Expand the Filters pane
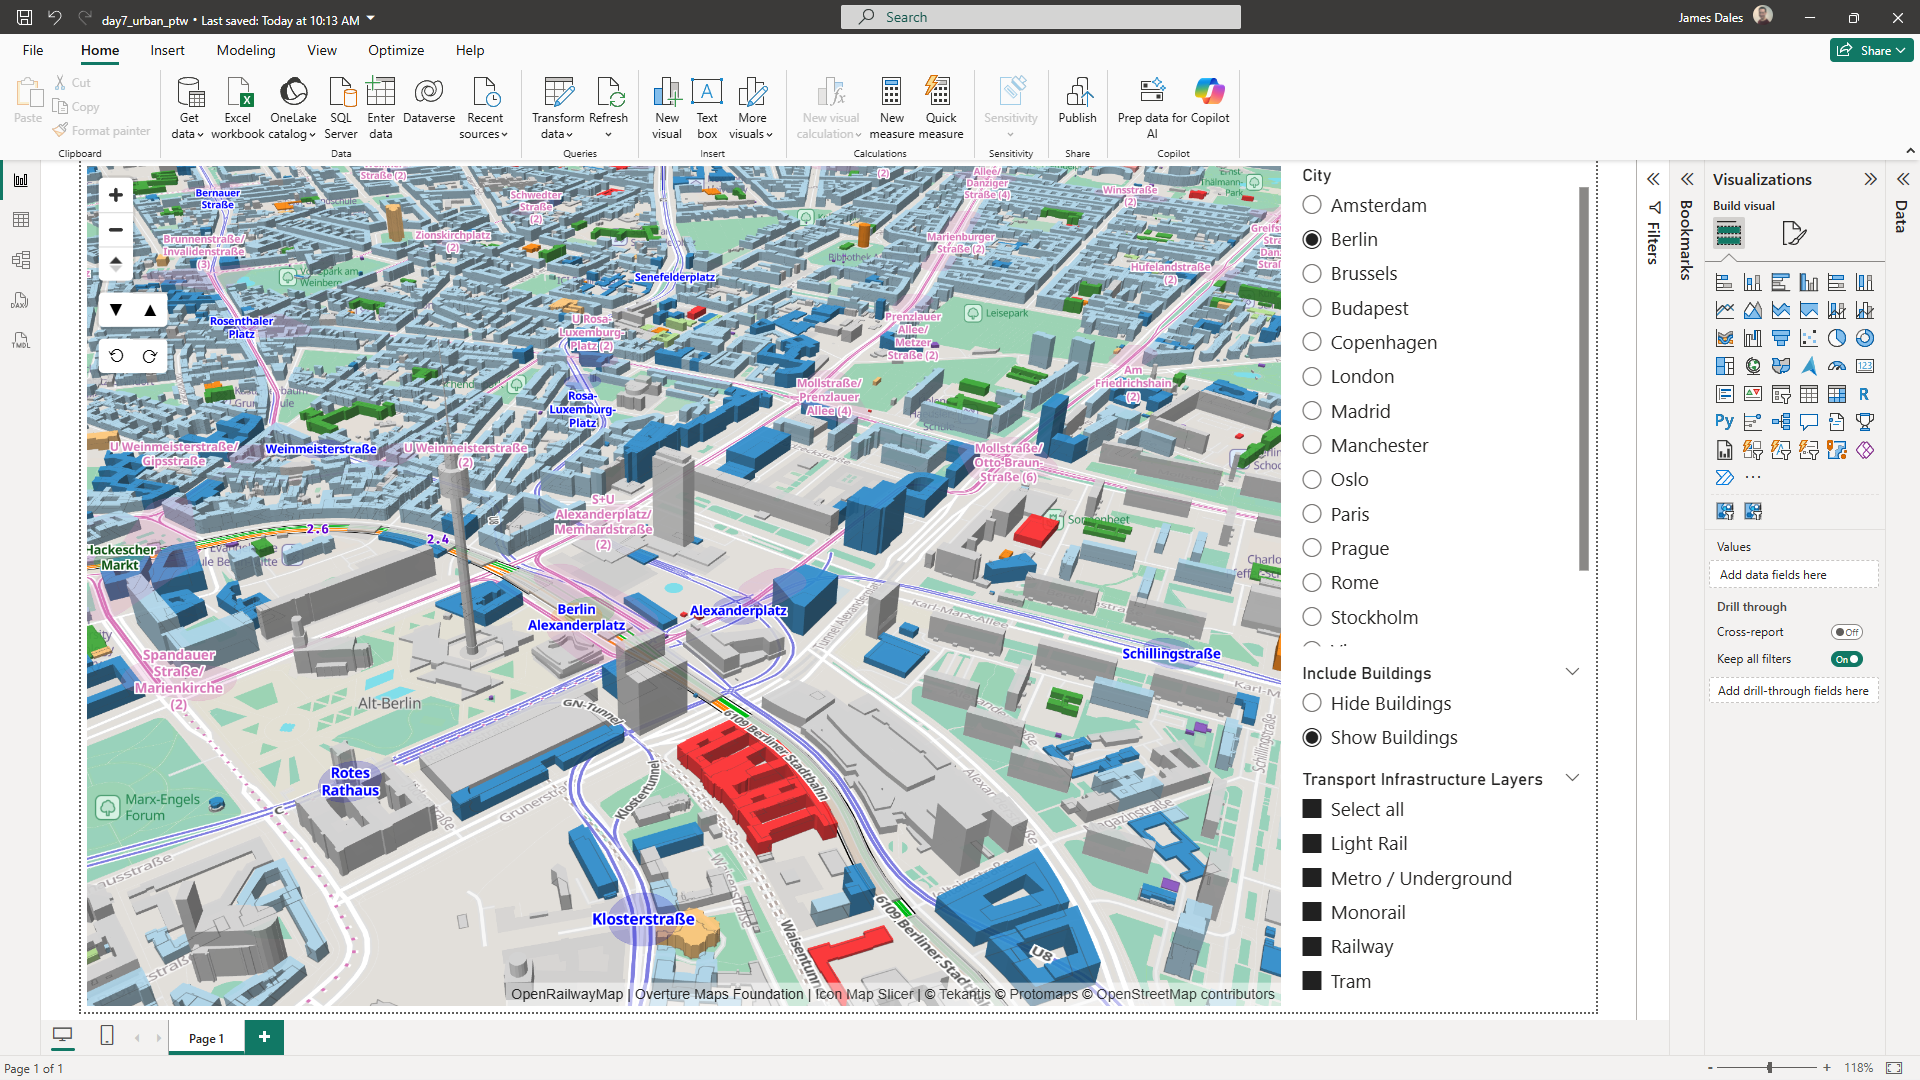1920x1080 pixels. [1653, 179]
